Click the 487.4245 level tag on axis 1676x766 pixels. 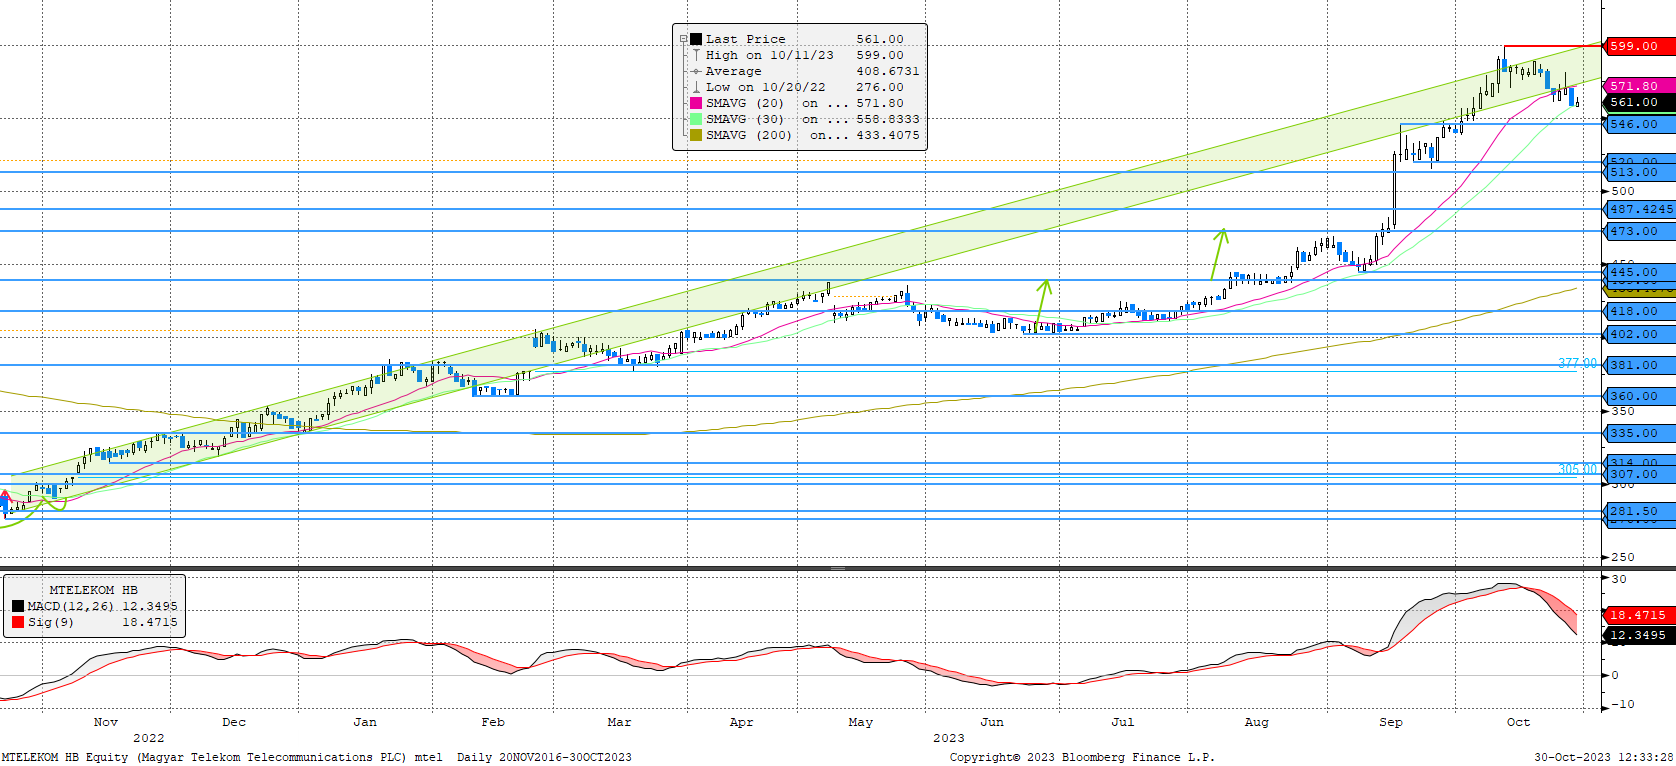(x=1639, y=209)
